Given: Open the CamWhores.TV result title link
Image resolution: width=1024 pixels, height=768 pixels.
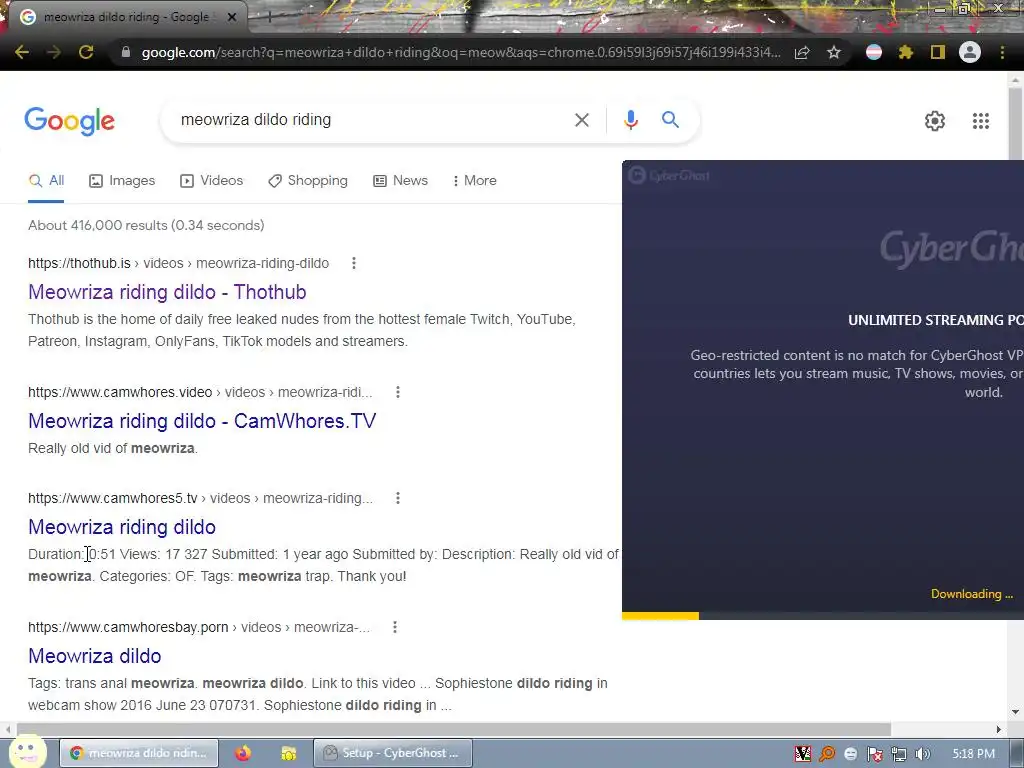Looking at the screenshot, I should [202, 421].
